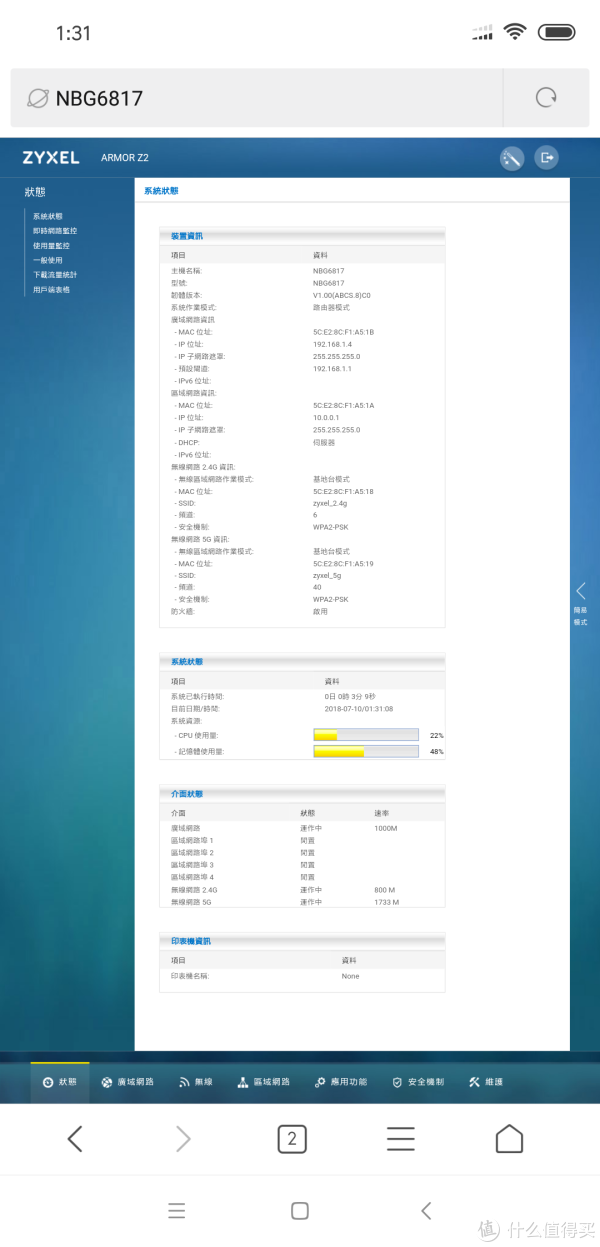The image size is (600, 1247).
Task: Switch to the 區域網路 bottom tab
Action: pyautogui.click(x=264, y=1082)
